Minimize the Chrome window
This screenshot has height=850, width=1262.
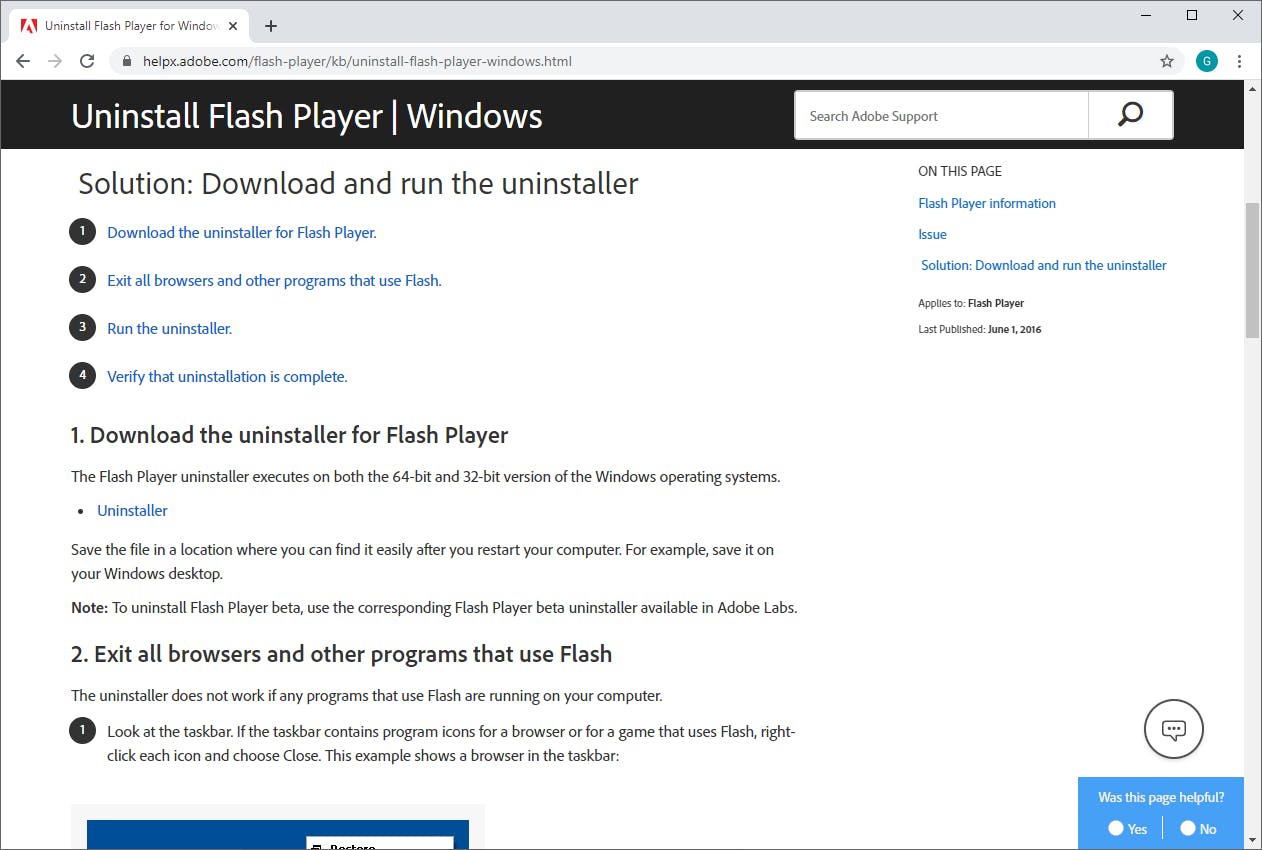(1147, 15)
